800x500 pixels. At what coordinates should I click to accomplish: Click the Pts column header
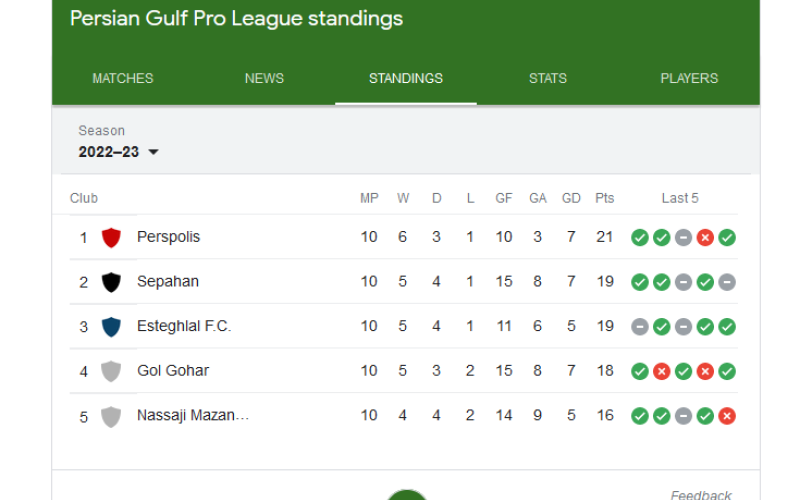tap(605, 198)
